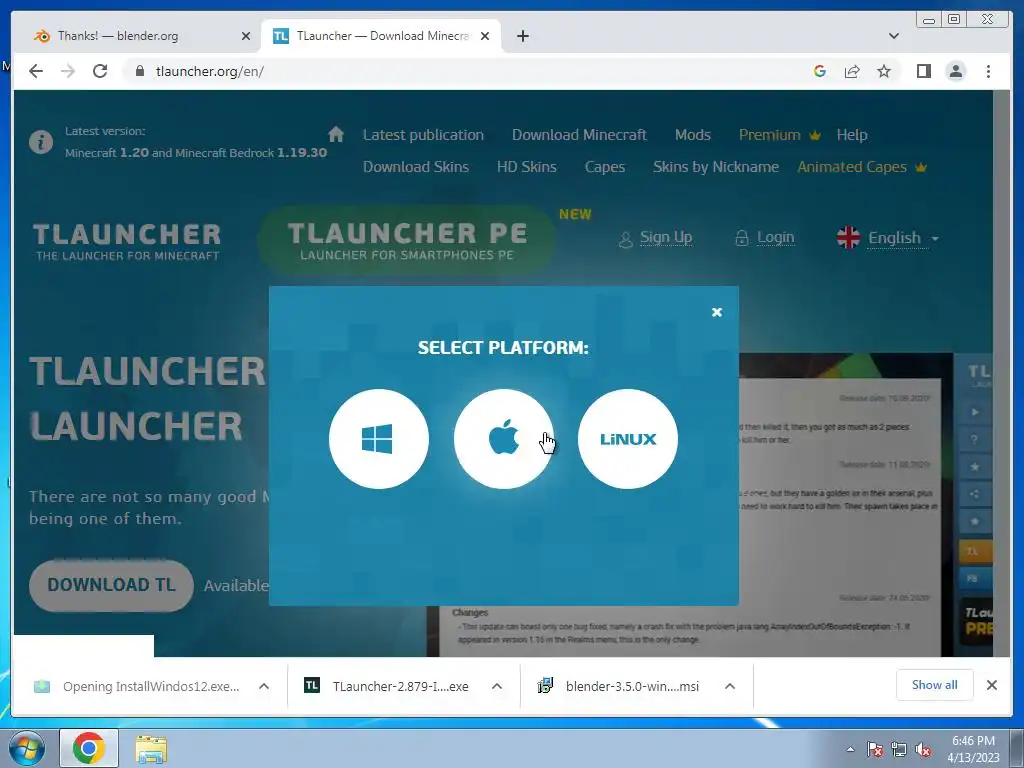Choose the Apple macOS platform icon
Image resolution: width=1024 pixels, height=768 pixels.
point(504,439)
